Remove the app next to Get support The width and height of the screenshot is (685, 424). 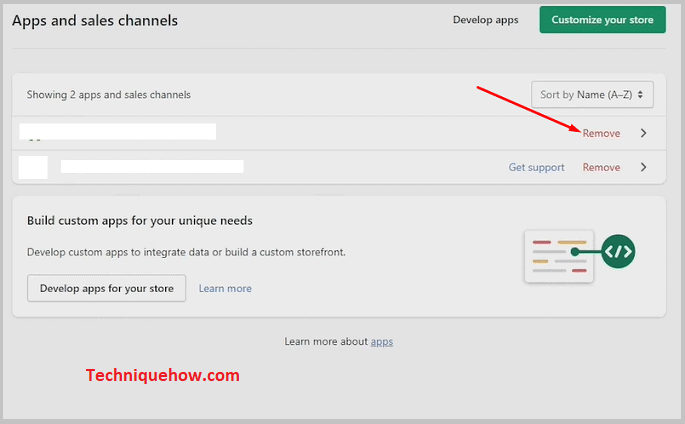click(601, 167)
